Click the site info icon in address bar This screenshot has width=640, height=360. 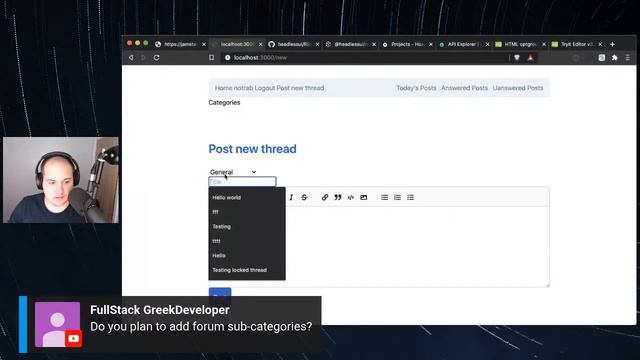point(228,58)
